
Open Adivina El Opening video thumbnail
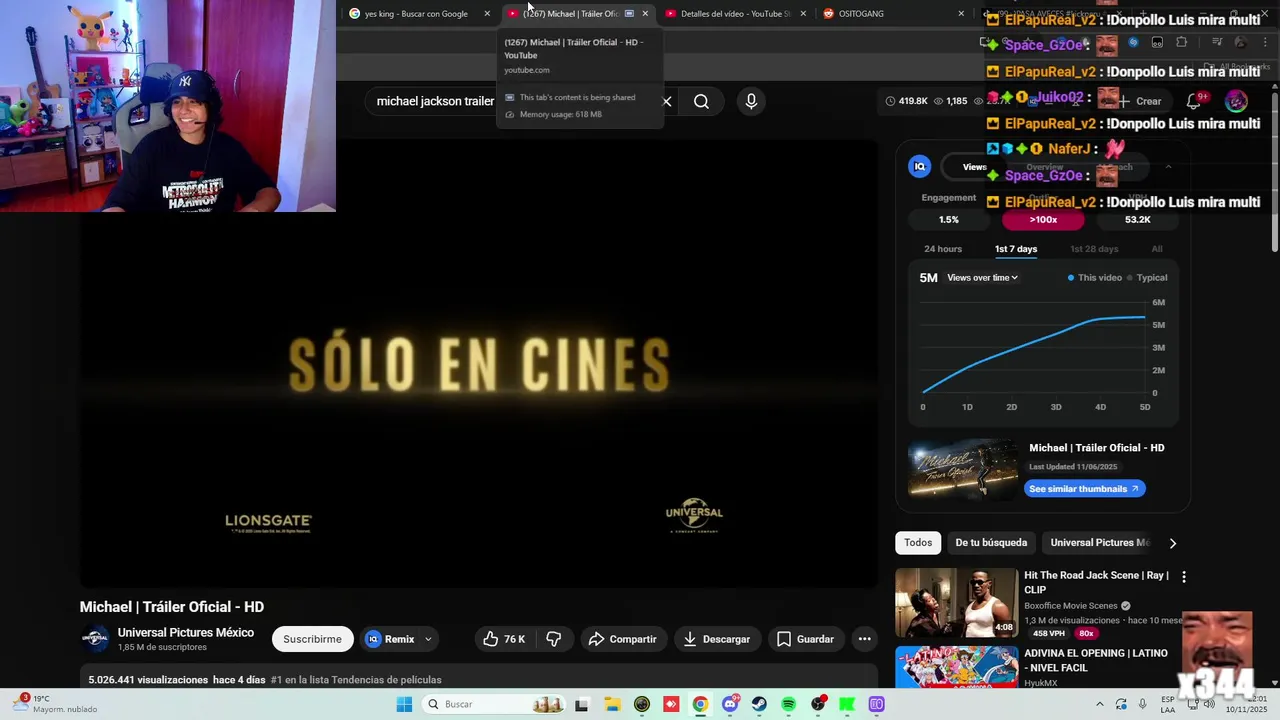tap(957, 668)
